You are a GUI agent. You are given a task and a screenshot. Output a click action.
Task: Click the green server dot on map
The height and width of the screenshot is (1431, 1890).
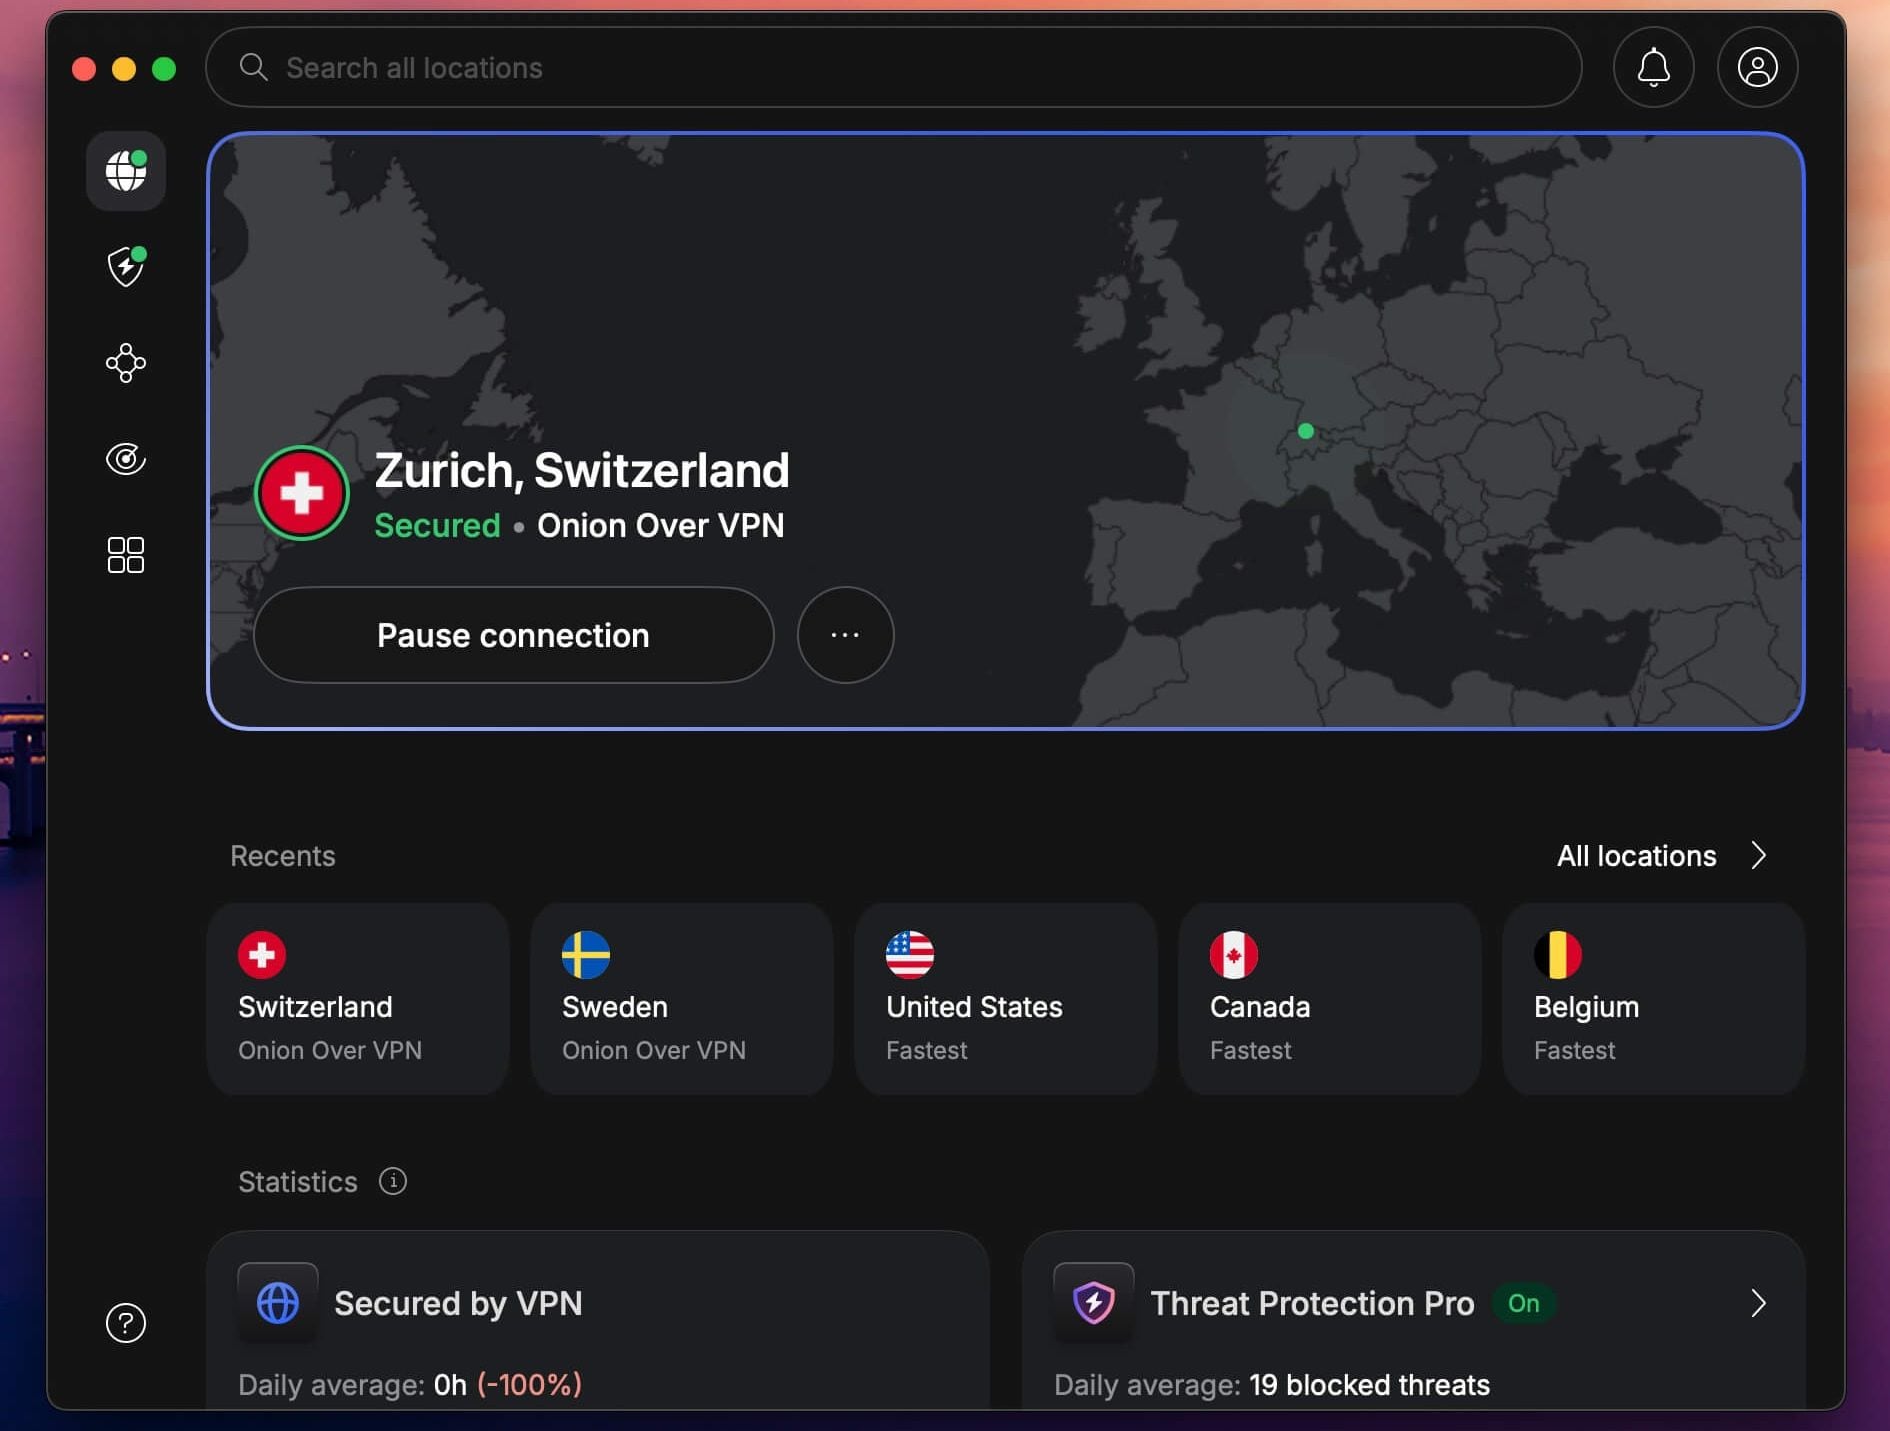[1305, 431]
